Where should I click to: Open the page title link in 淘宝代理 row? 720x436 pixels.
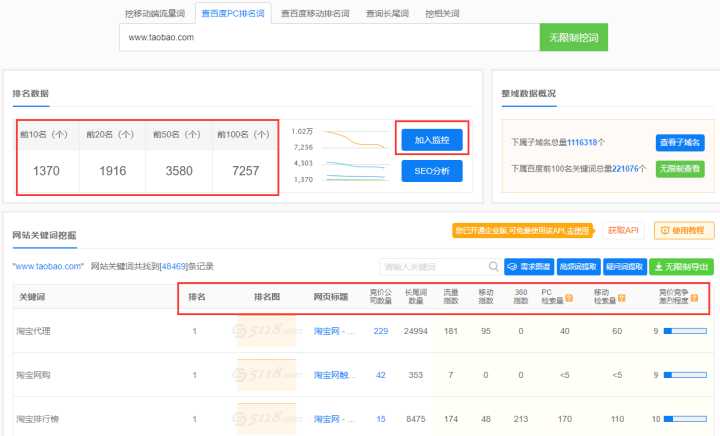click(334, 331)
